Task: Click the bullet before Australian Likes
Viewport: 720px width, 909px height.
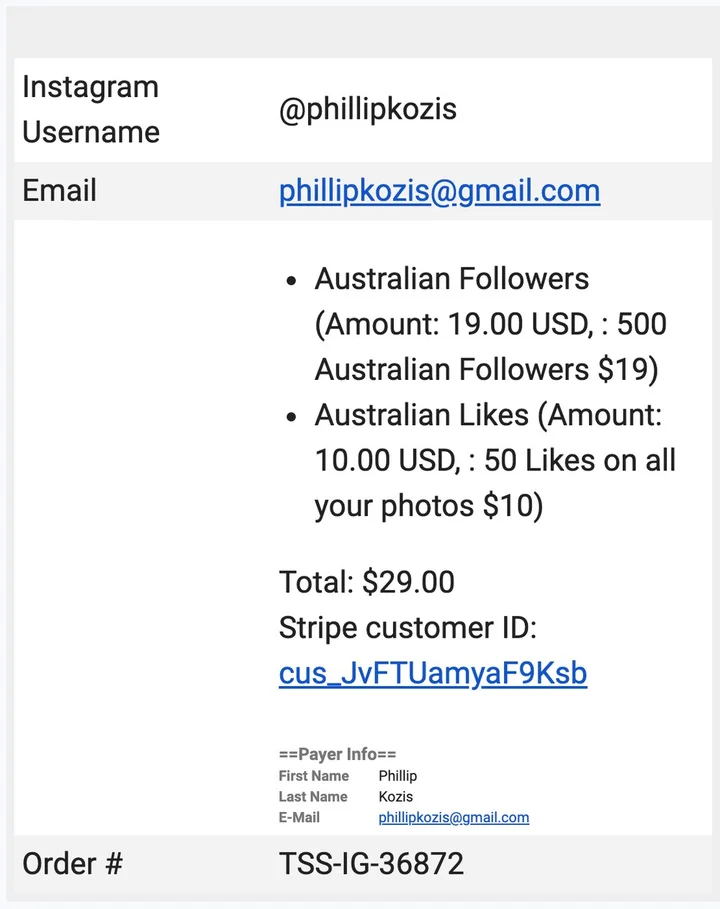Action: pyautogui.click(x=291, y=417)
